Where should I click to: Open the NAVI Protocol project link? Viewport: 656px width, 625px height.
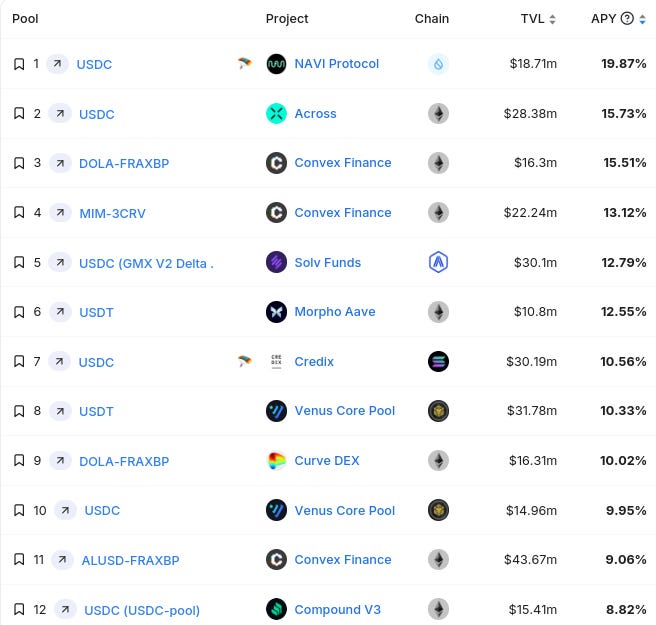point(336,64)
